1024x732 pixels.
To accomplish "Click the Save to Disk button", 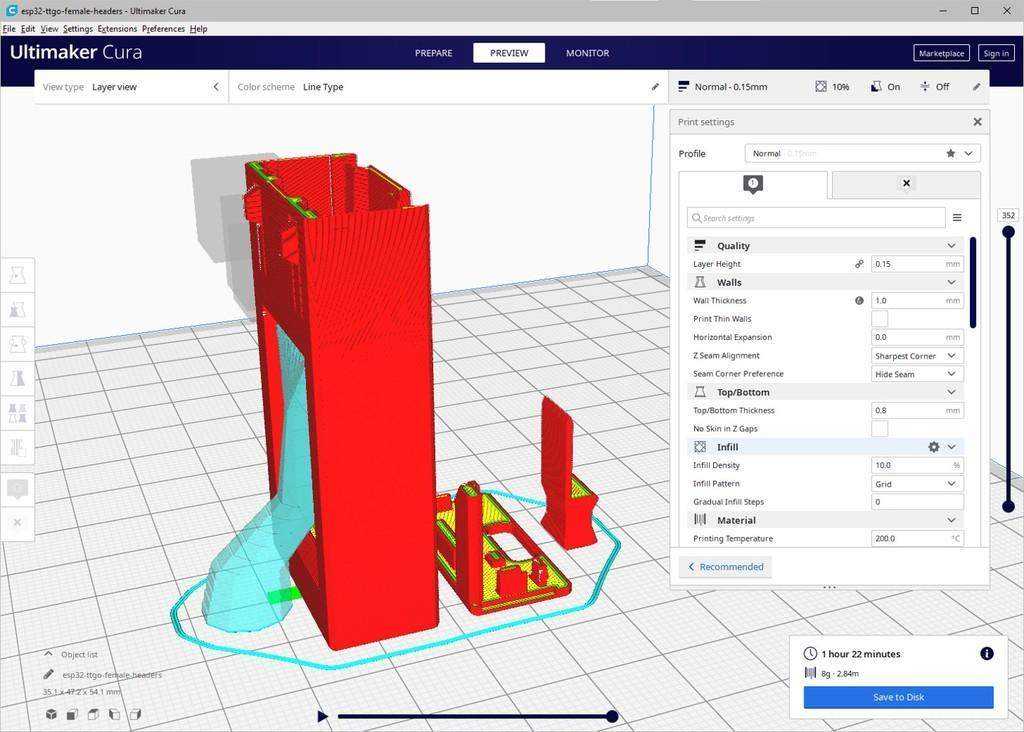I will pos(898,697).
